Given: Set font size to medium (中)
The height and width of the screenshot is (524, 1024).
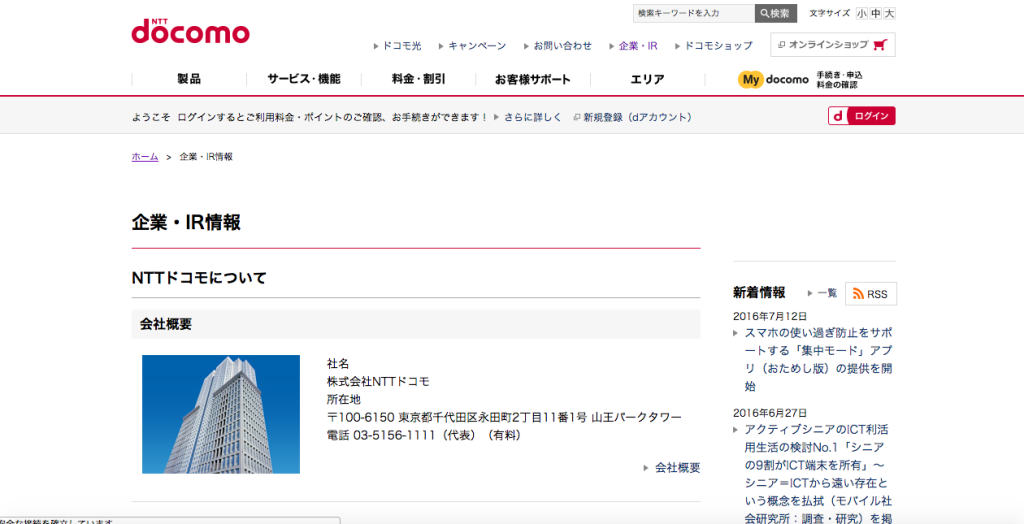Looking at the screenshot, I should 875,13.
